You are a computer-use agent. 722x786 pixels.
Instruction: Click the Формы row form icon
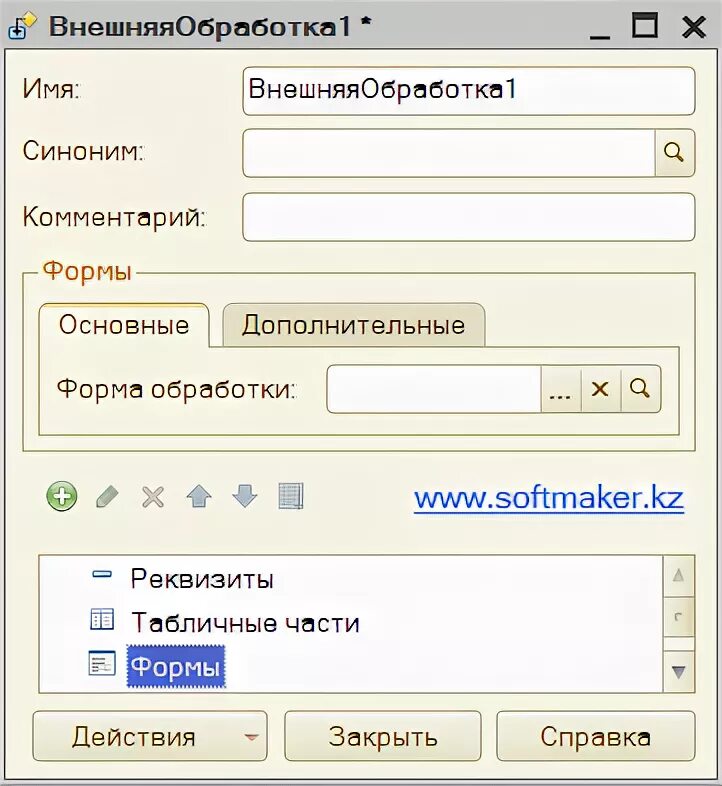102,663
